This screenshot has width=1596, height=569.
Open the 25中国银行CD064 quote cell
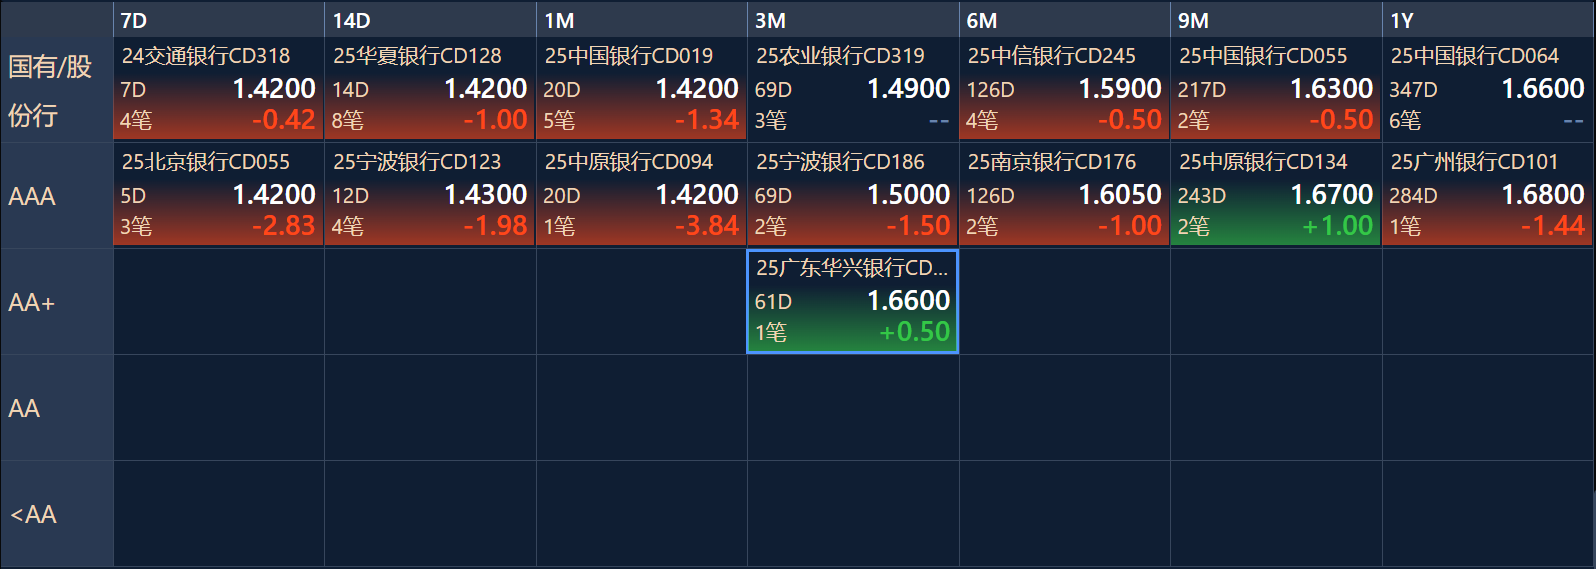click(1488, 89)
